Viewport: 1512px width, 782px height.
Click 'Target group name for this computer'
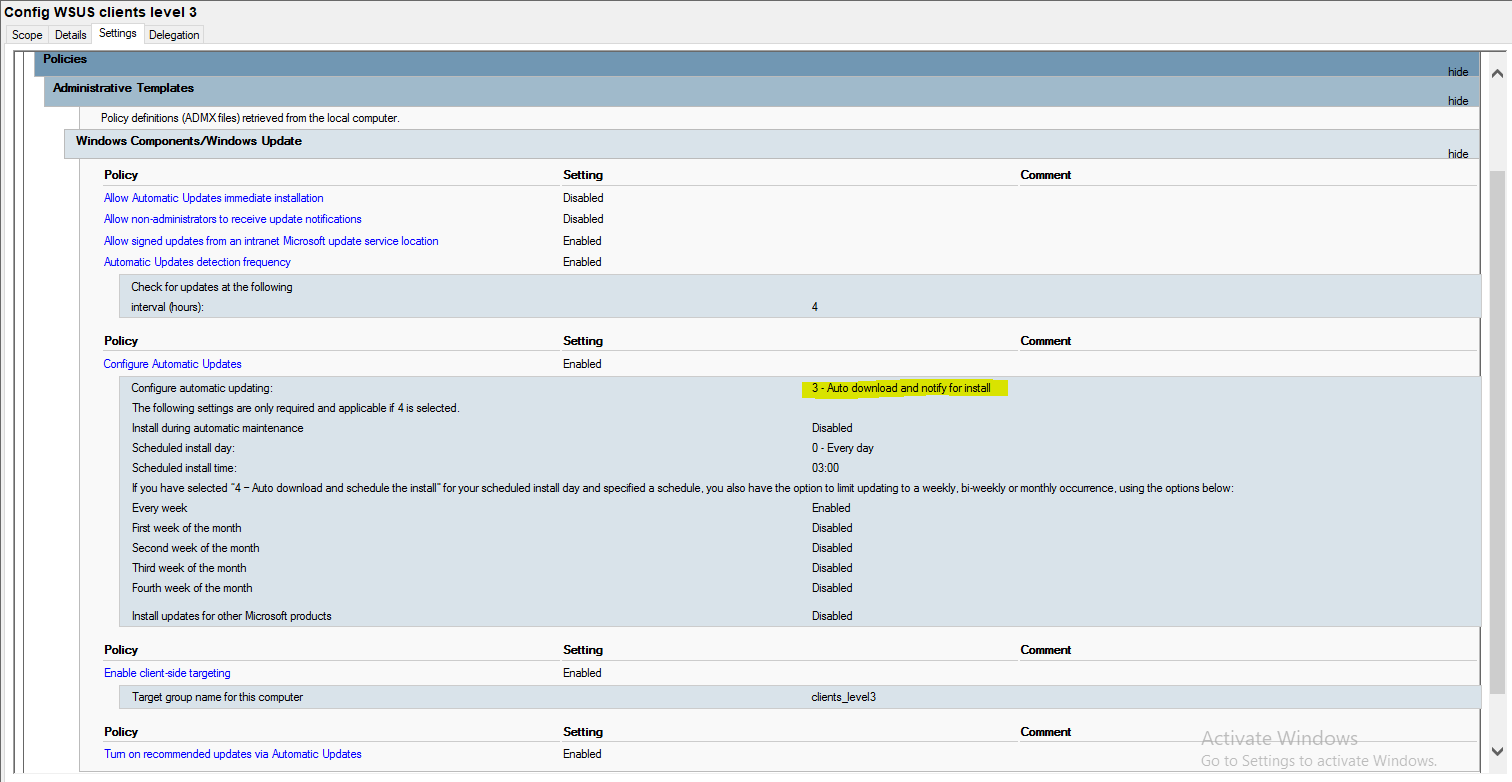[x=217, y=697]
